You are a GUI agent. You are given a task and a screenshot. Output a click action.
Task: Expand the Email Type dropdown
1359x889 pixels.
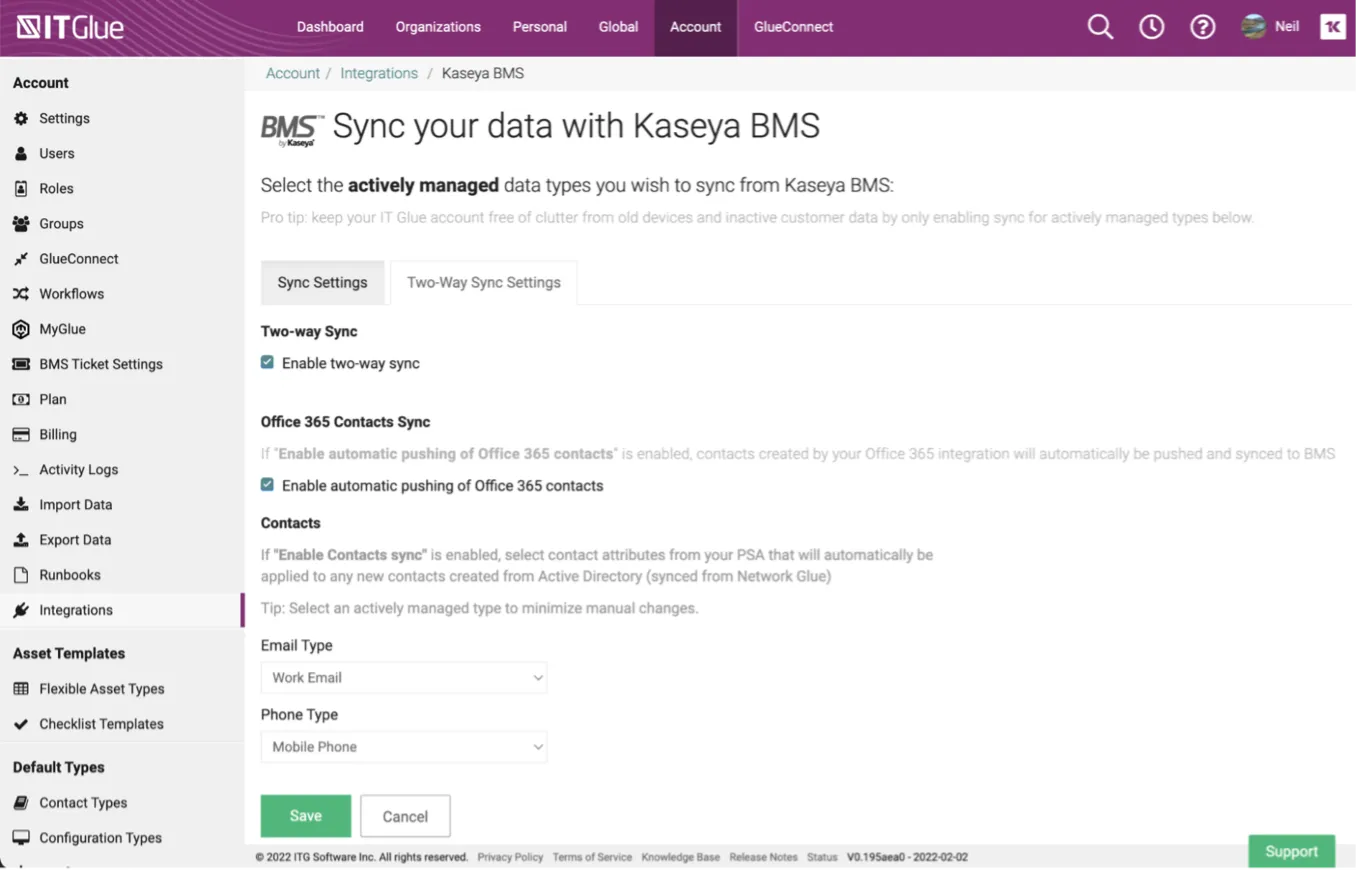403,677
